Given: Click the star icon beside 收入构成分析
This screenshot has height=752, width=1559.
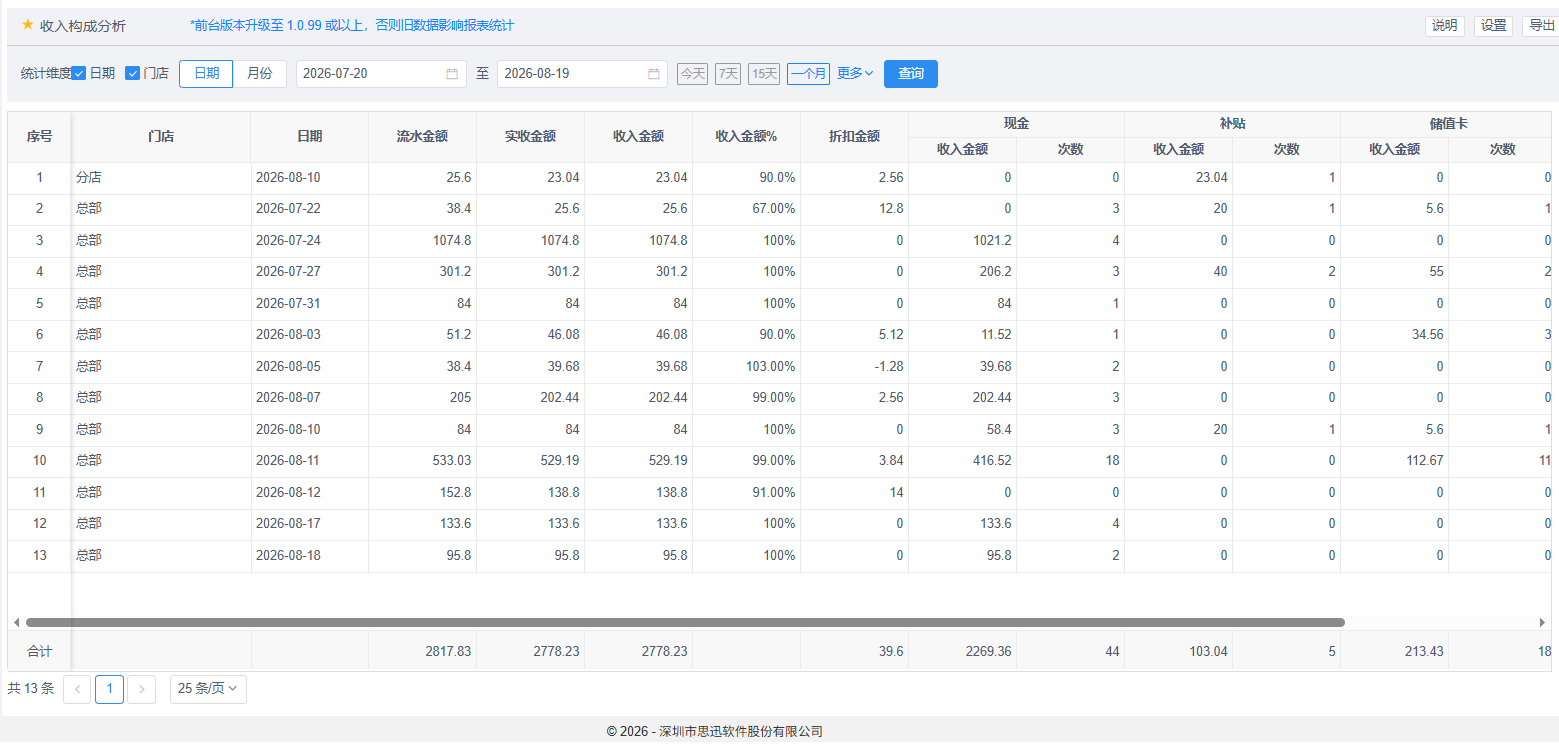Looking at the screenshot, I should point(28,25).
